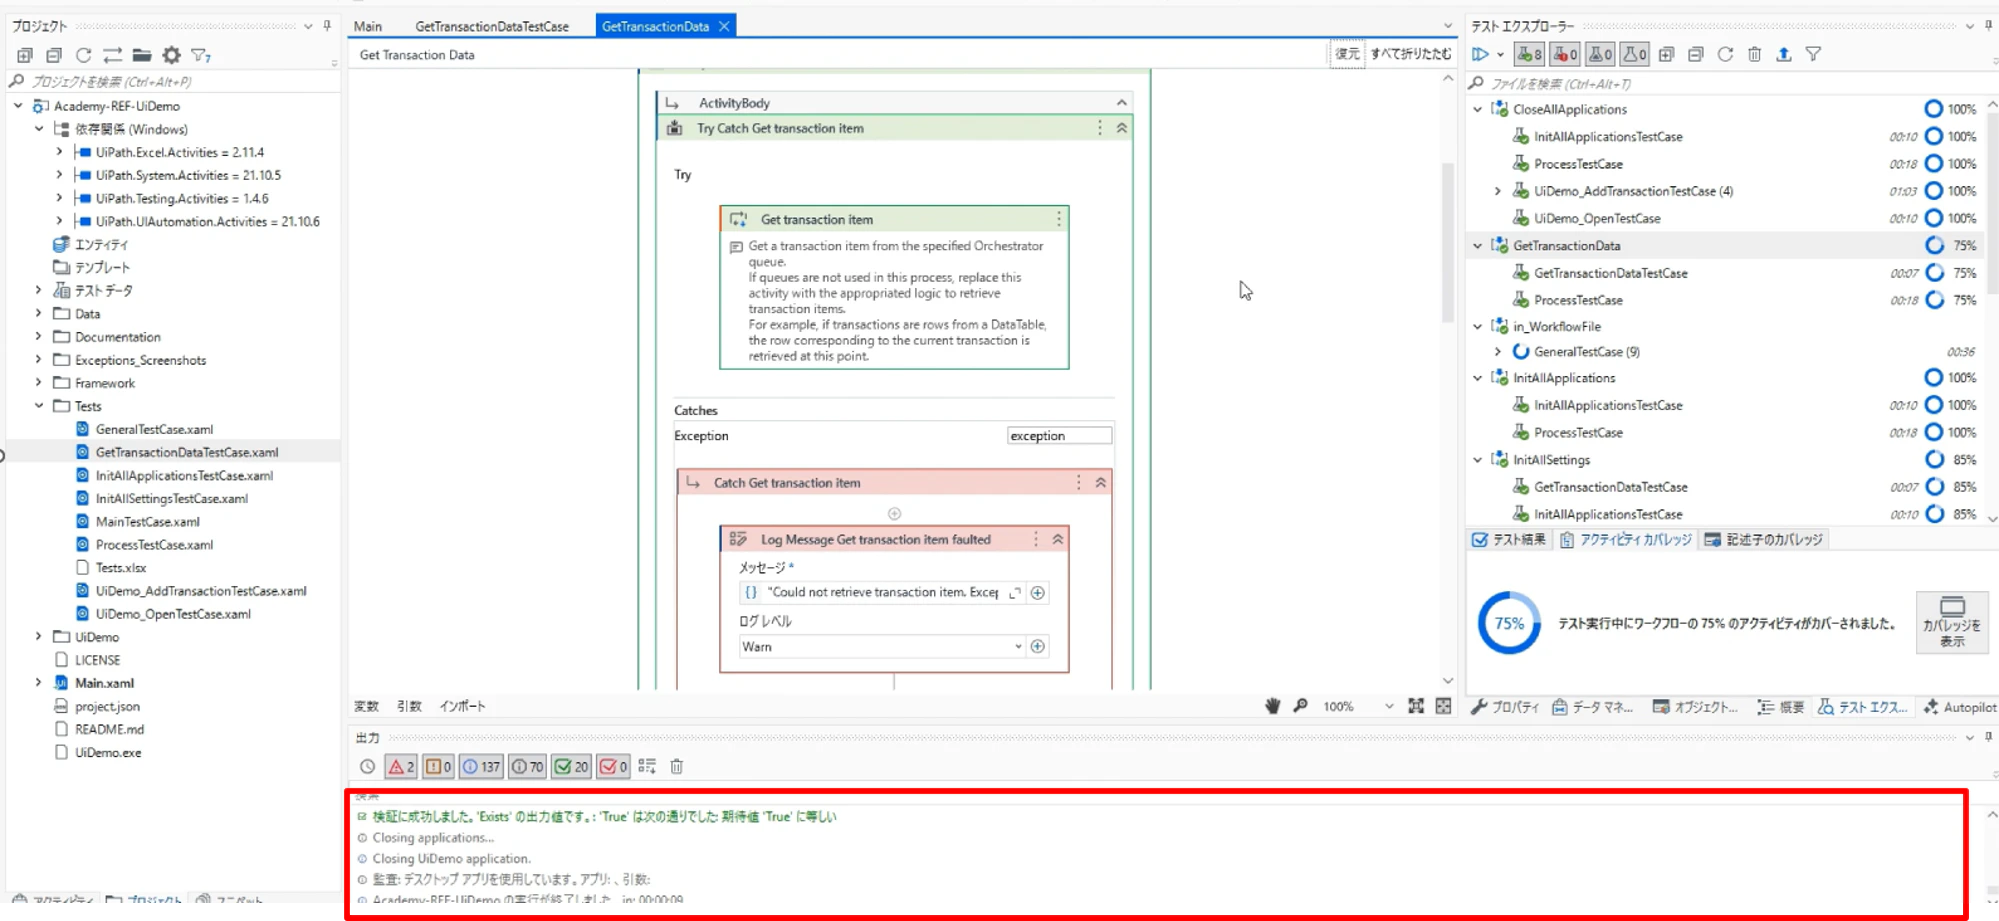The image size is (1999, 921).
Task: Toggle failed verifications filter in Output
Action: pyautogui.click(x=613, y=767)
